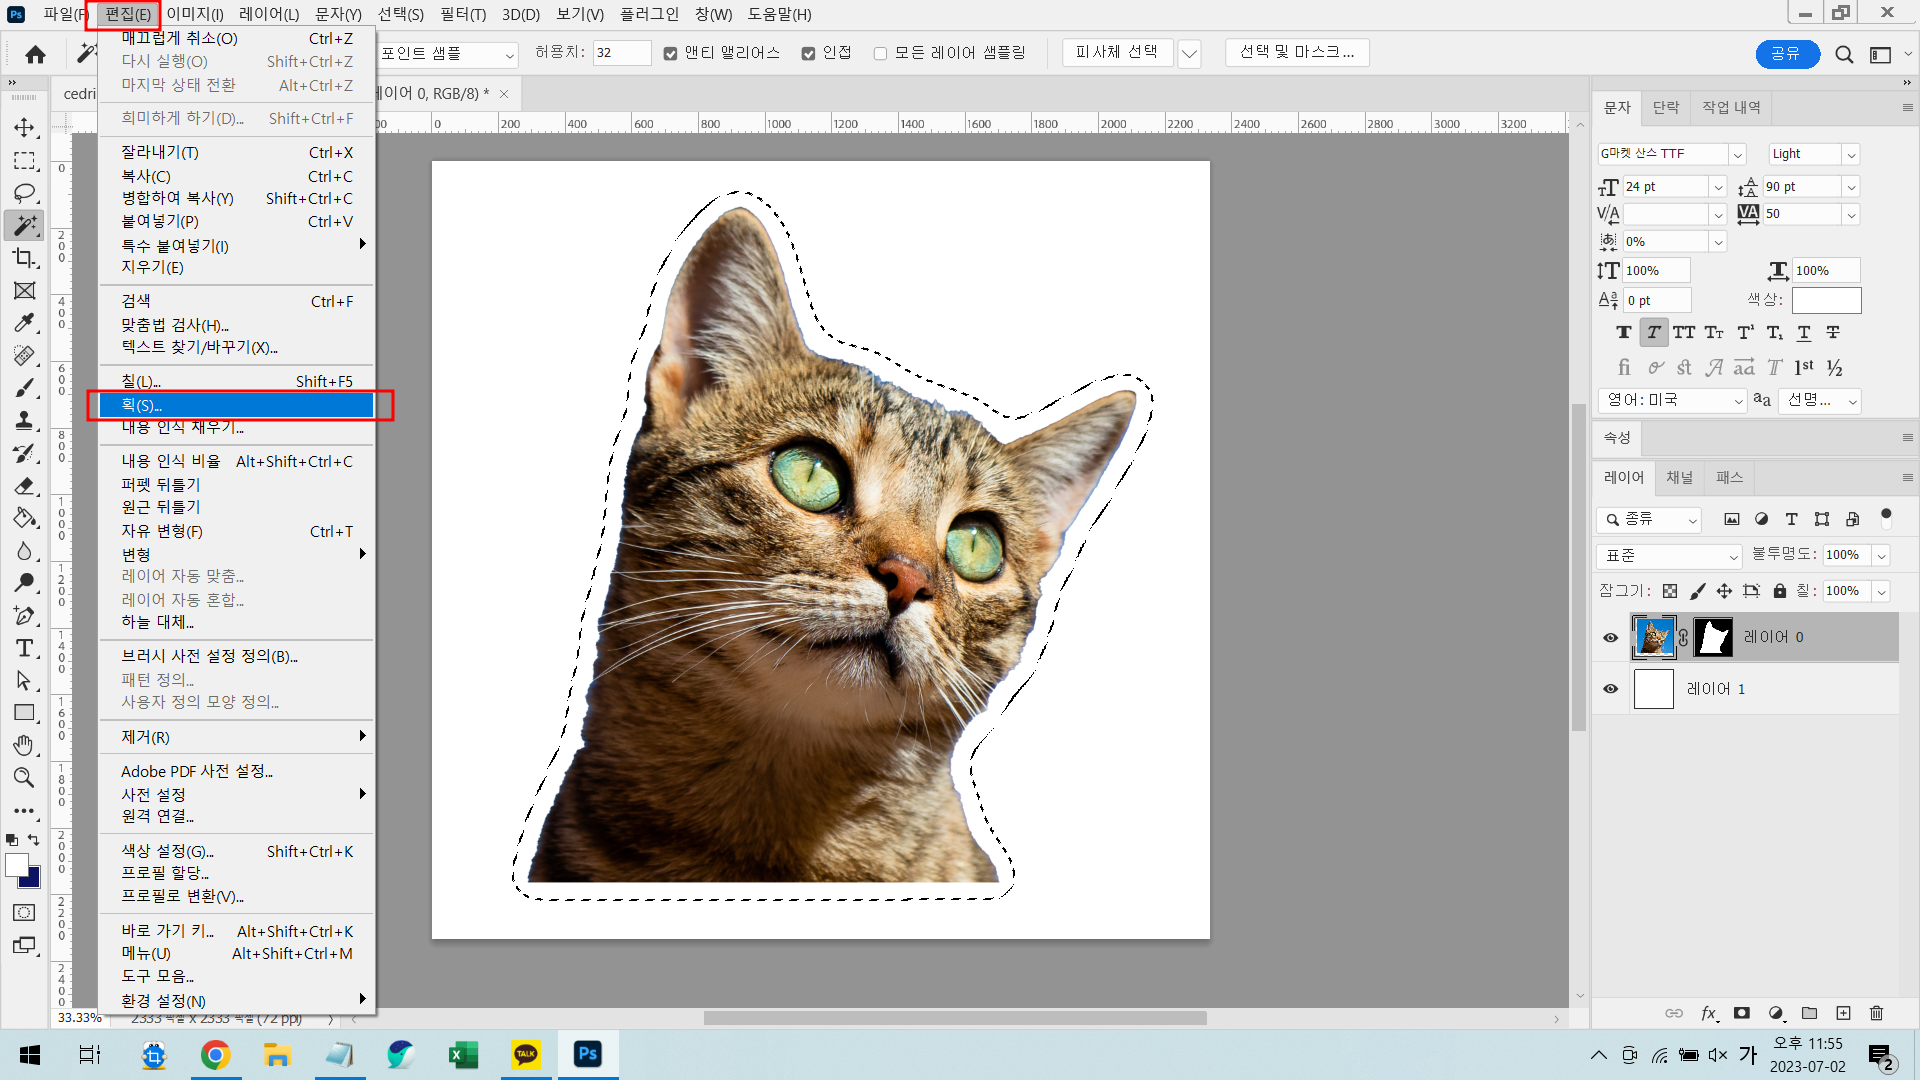The height and width of the screenshot is (1080, 1920).
Task: Open the 불투명도 100% opacity dropdown
Action: (1881, 555)
